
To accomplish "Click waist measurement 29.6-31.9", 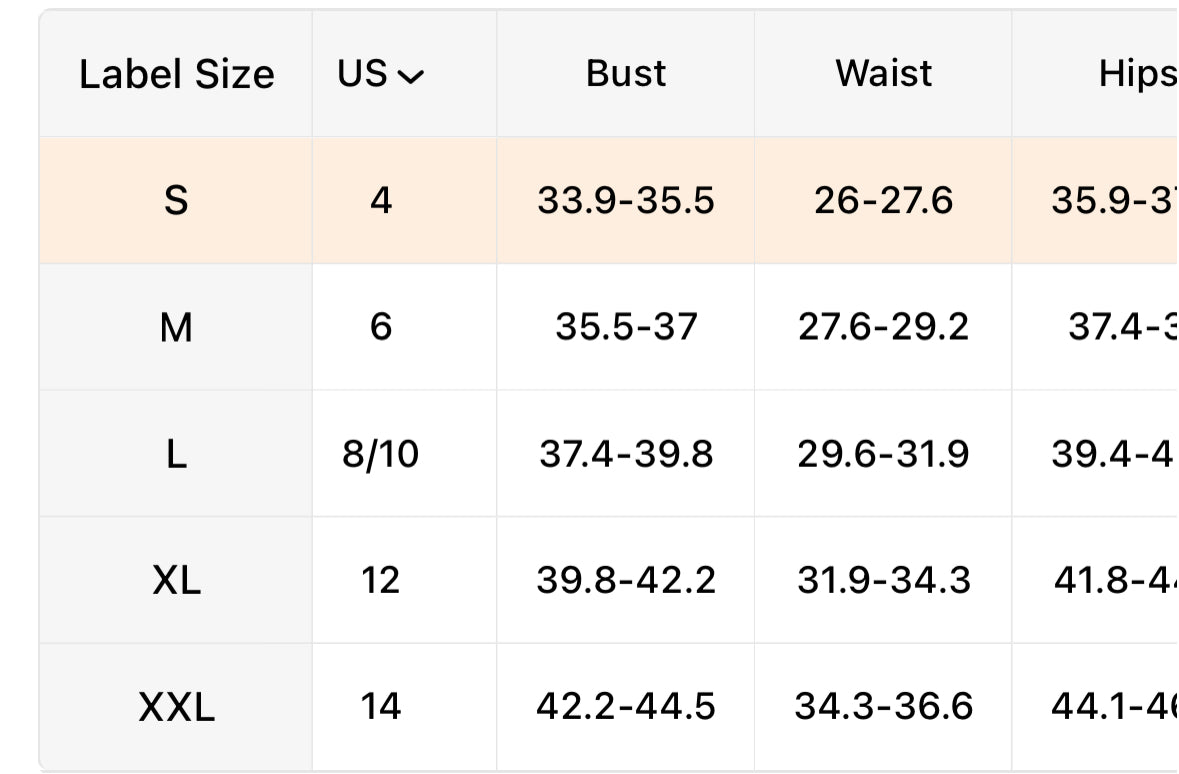I will (883, 454).
